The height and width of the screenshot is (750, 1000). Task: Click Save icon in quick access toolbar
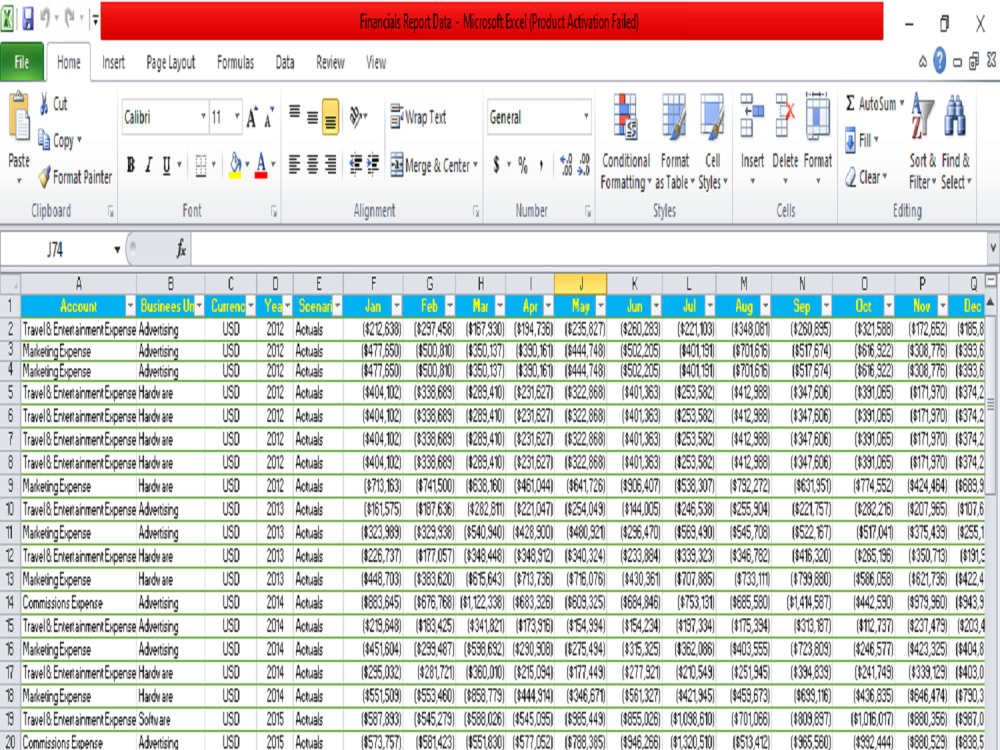click(28, 19)
